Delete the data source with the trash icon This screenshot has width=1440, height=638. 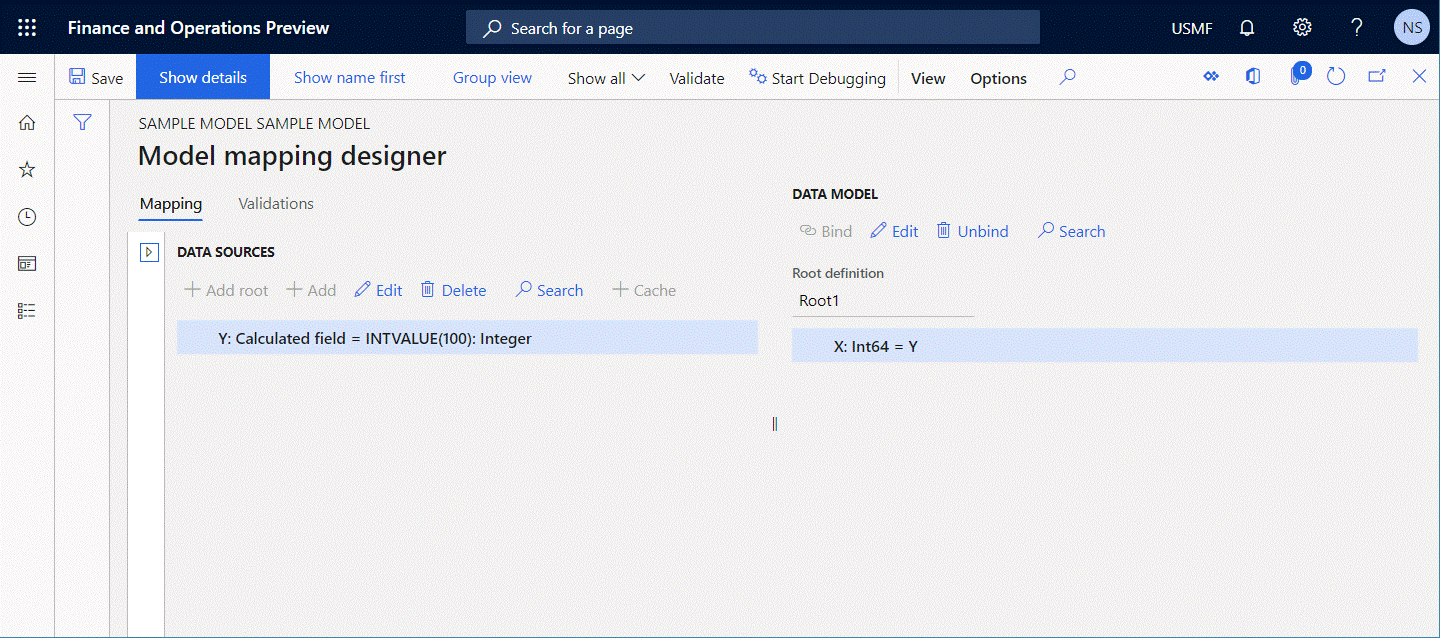click(453, 290)
